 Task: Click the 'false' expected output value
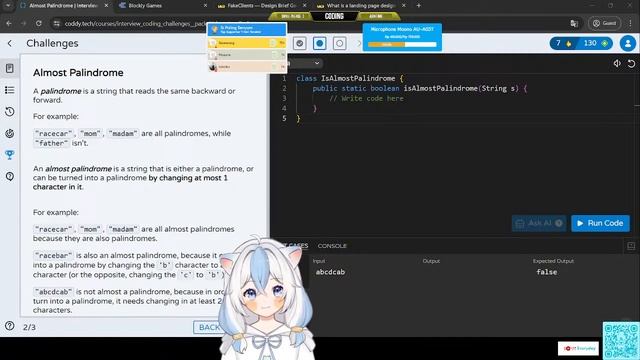point(547,272)
